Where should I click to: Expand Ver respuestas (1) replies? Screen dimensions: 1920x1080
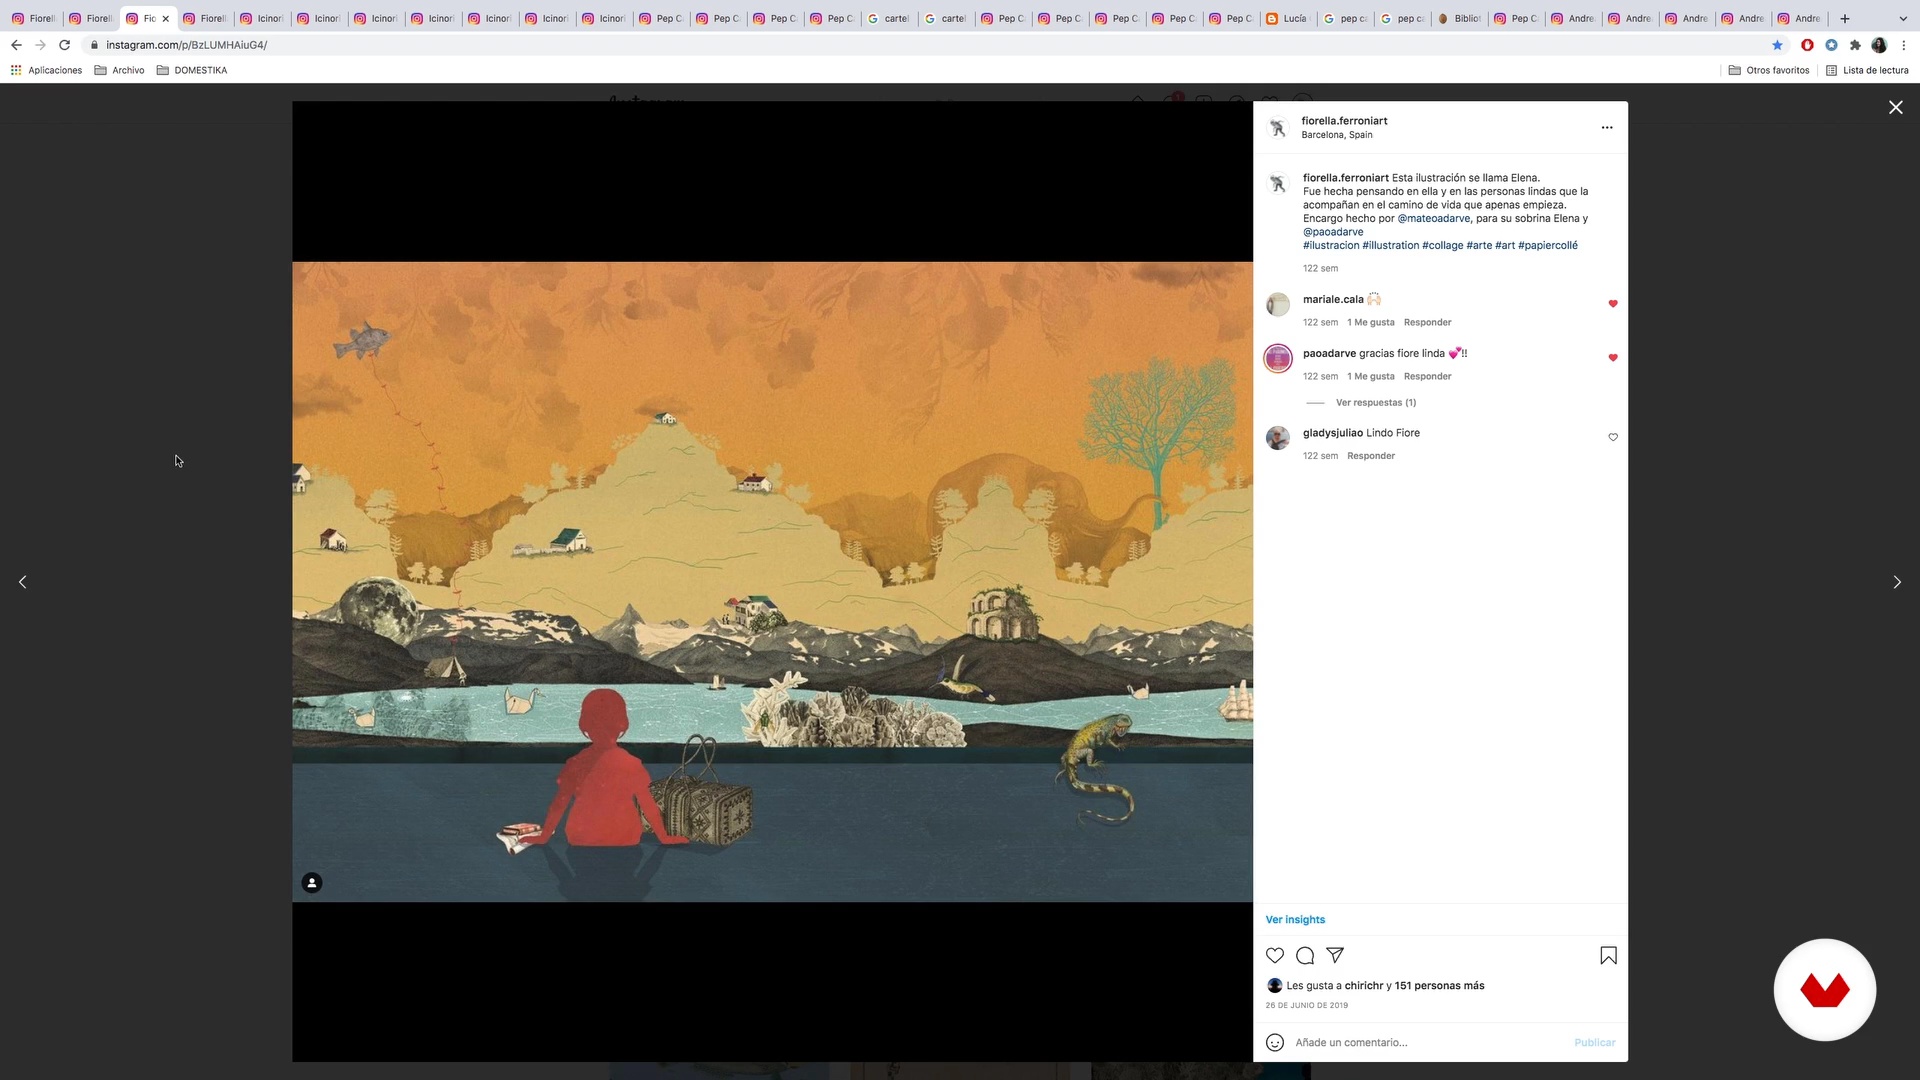1375,403
